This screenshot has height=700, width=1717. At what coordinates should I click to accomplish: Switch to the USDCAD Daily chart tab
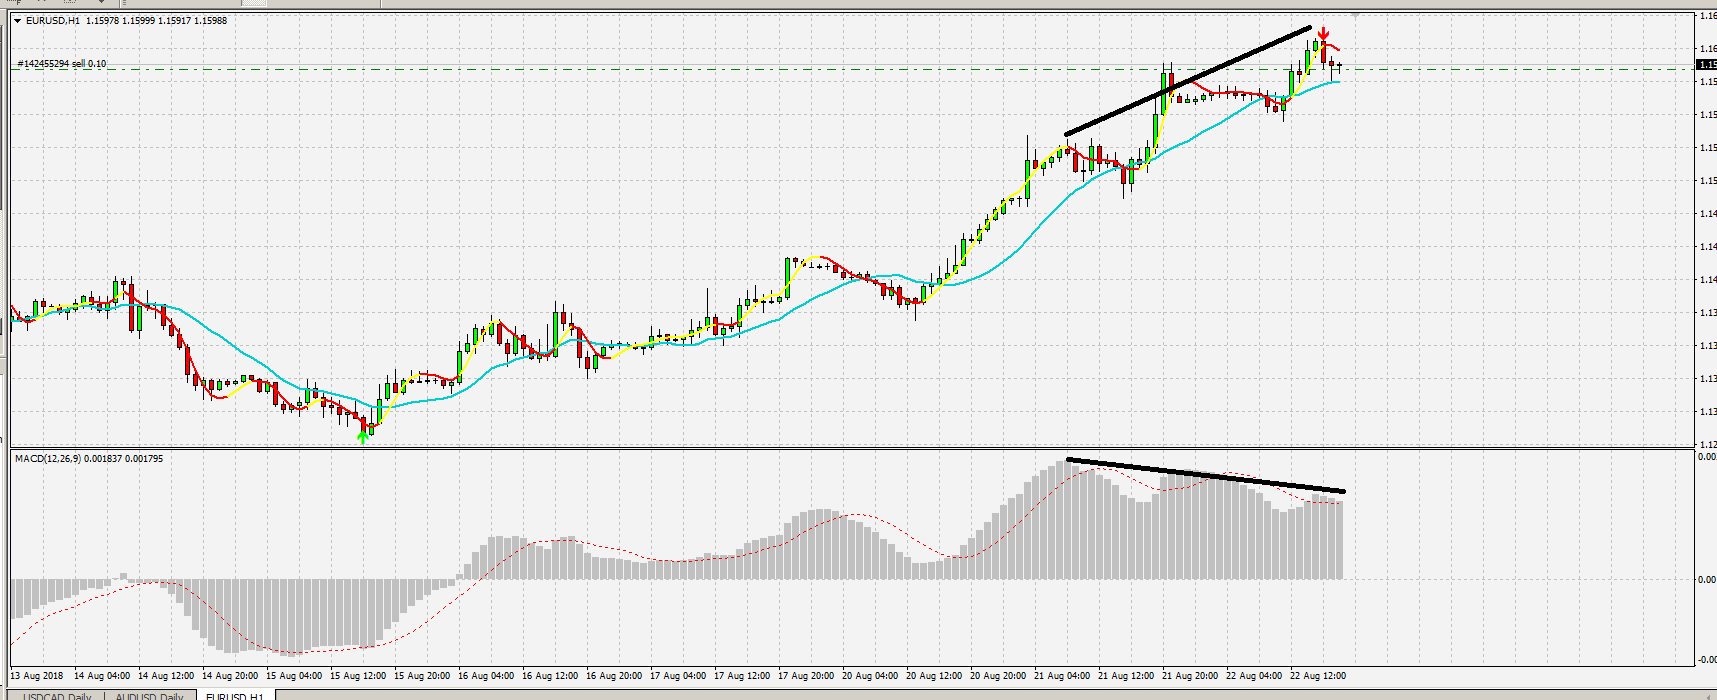coord(58,696)
